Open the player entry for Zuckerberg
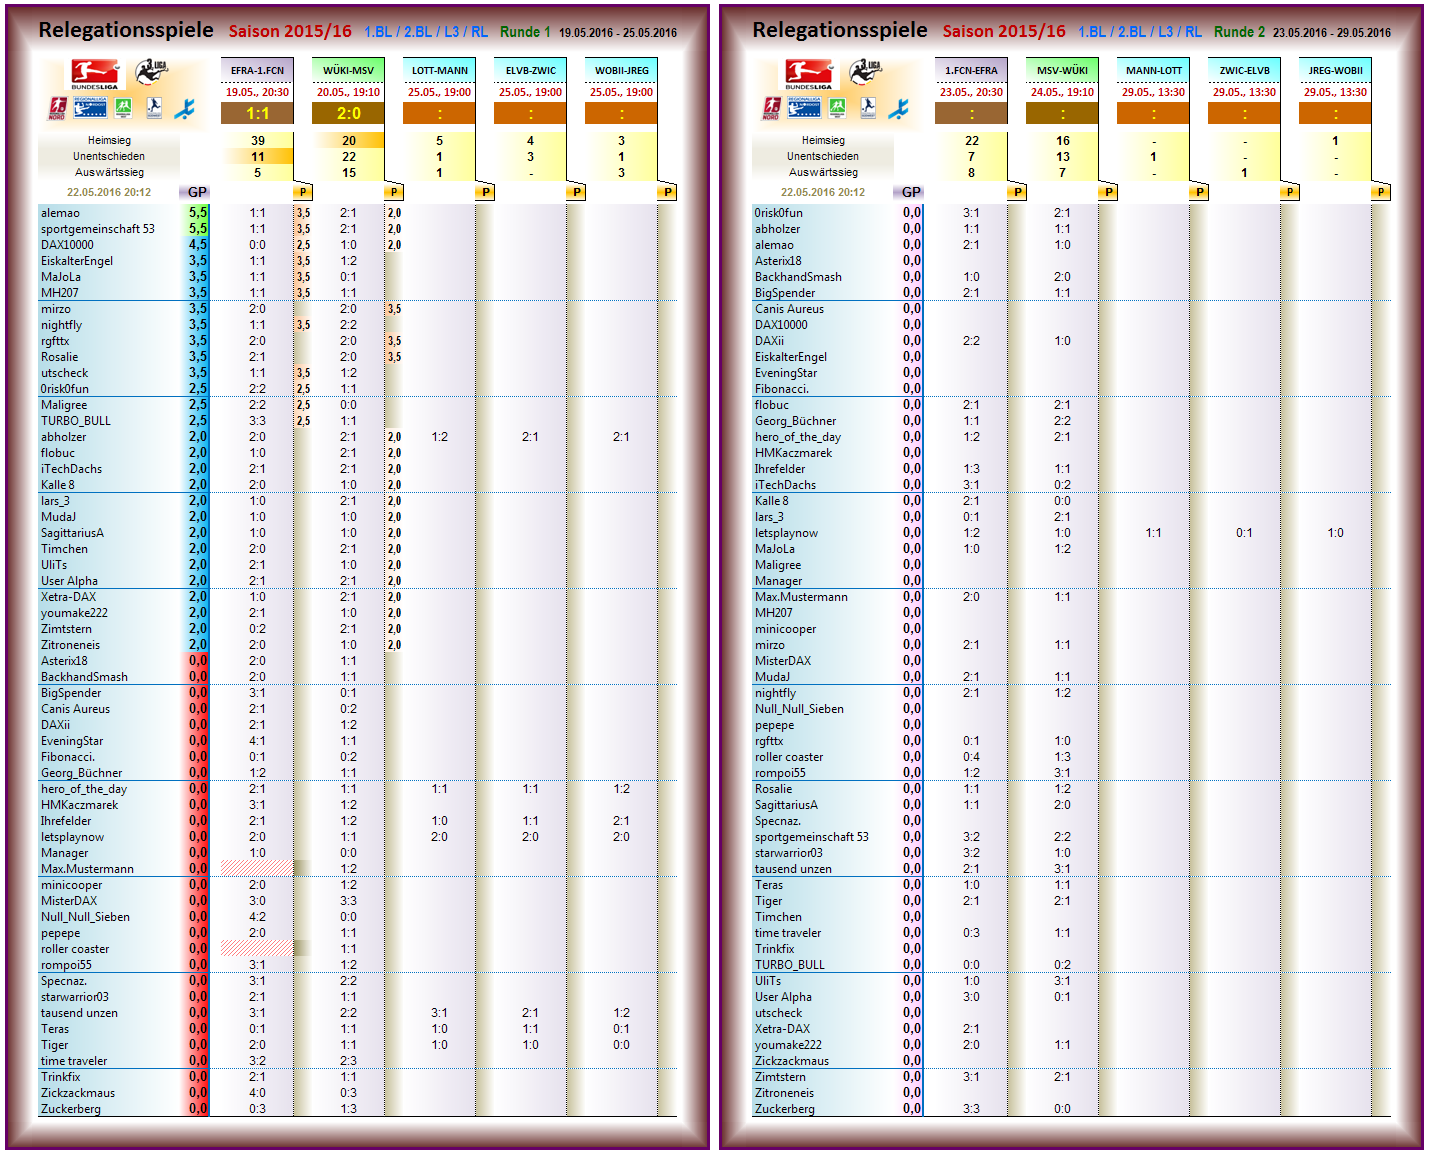This screenshot has width=1429, height=1155. (x=68, y=1109)
